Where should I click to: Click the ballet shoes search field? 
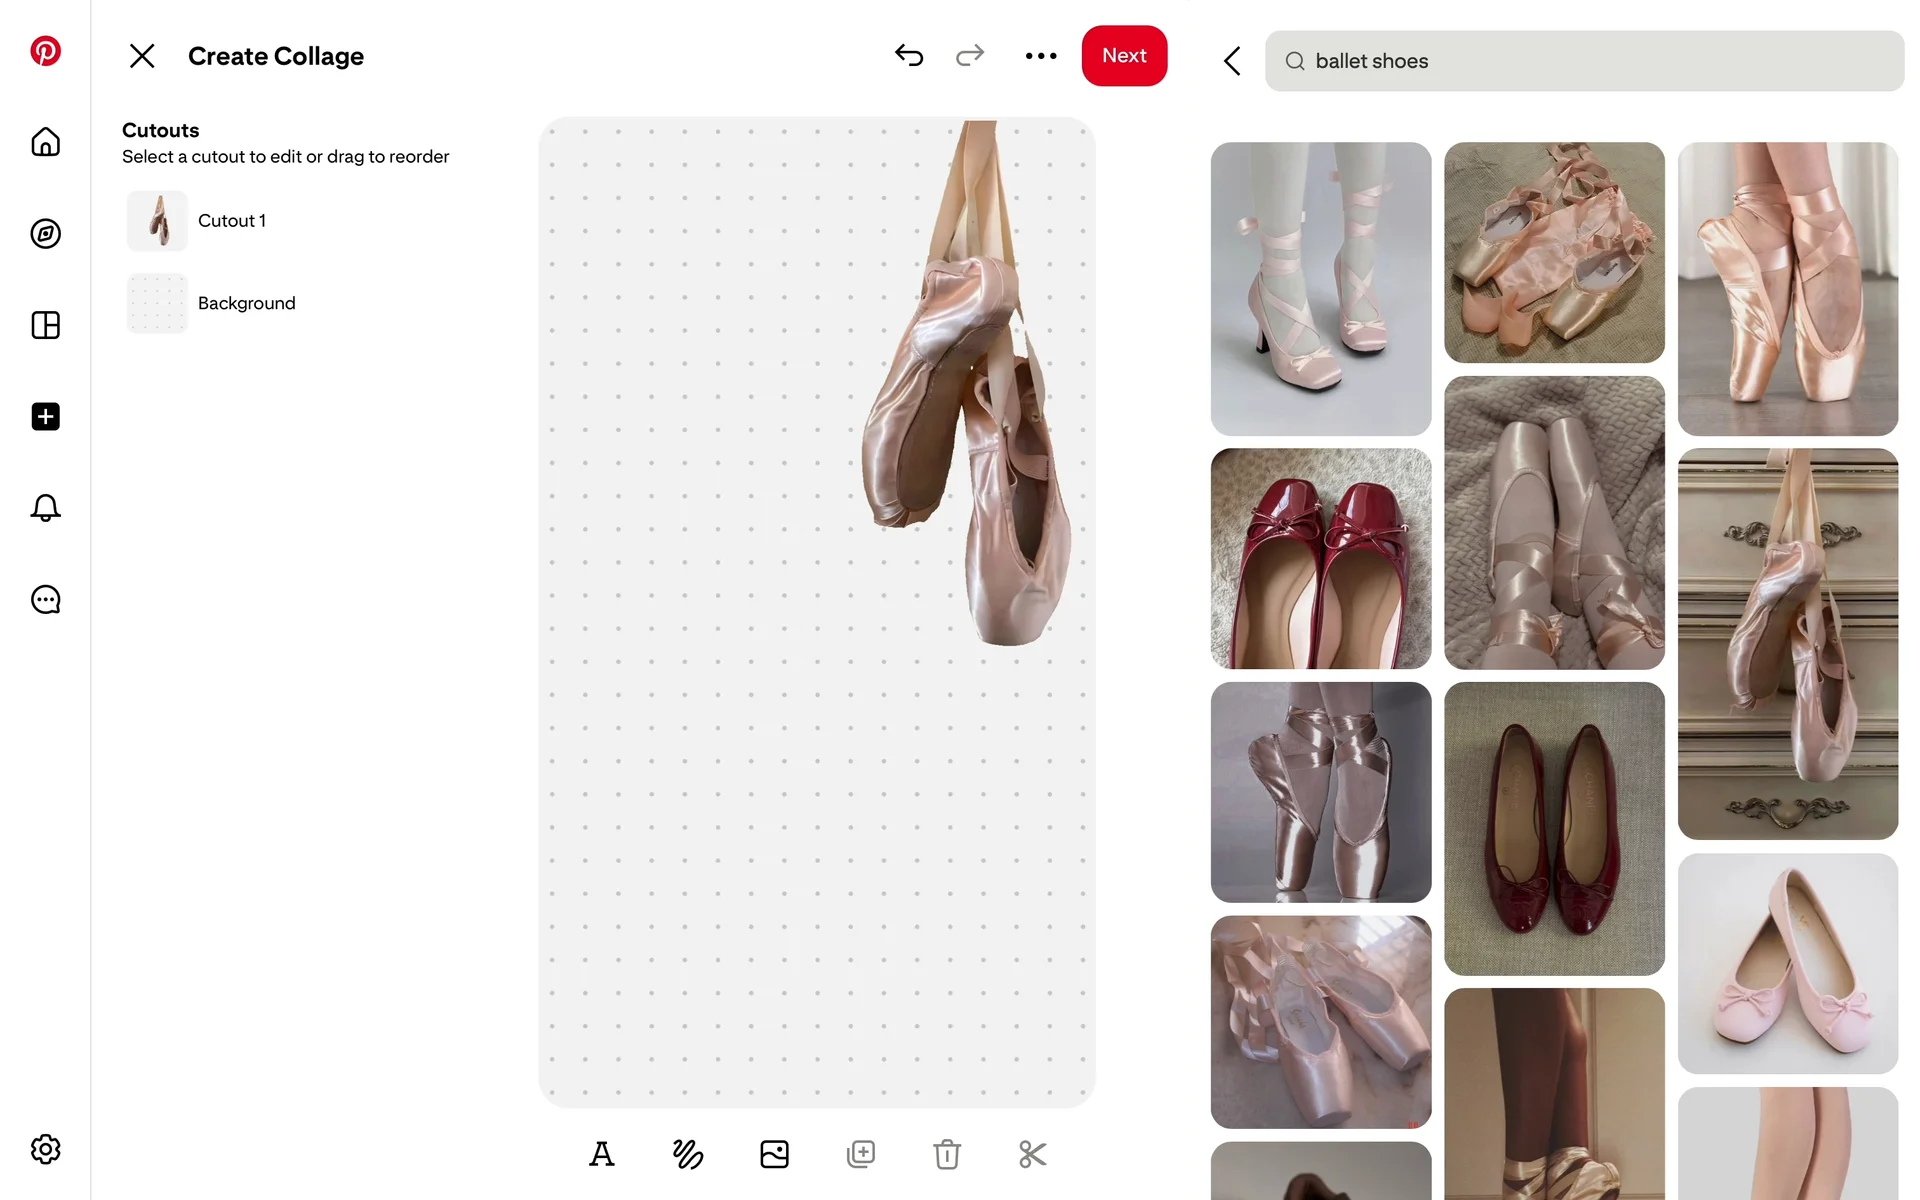(x=1584, y=61)
